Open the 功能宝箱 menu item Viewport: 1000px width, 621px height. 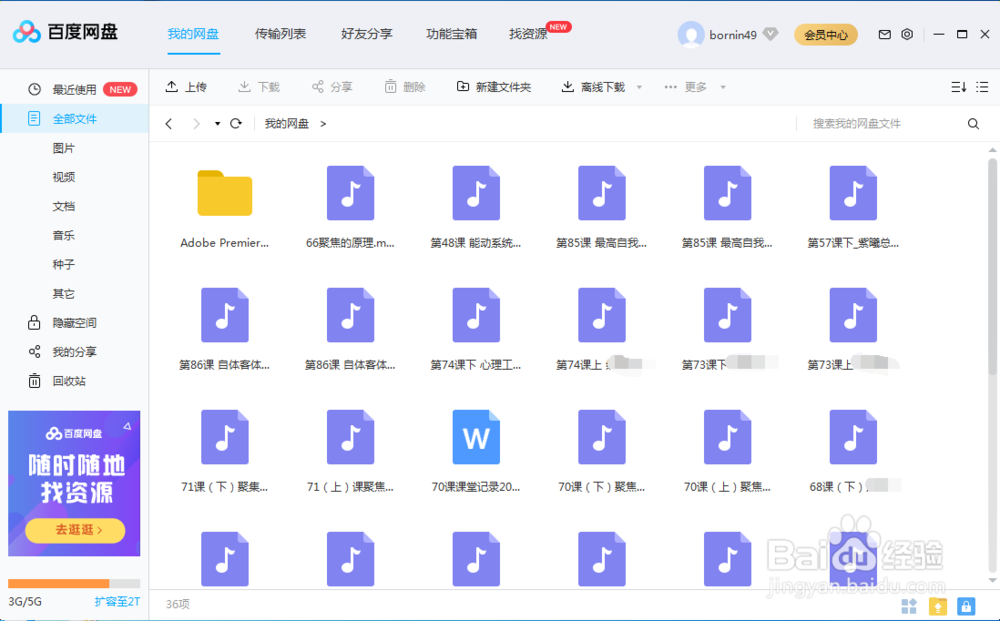click(x=452, y=33)
